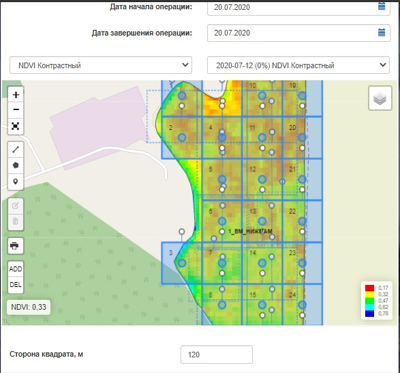
Task: Select the draw polygon tool
Action: tap(16, 165)
